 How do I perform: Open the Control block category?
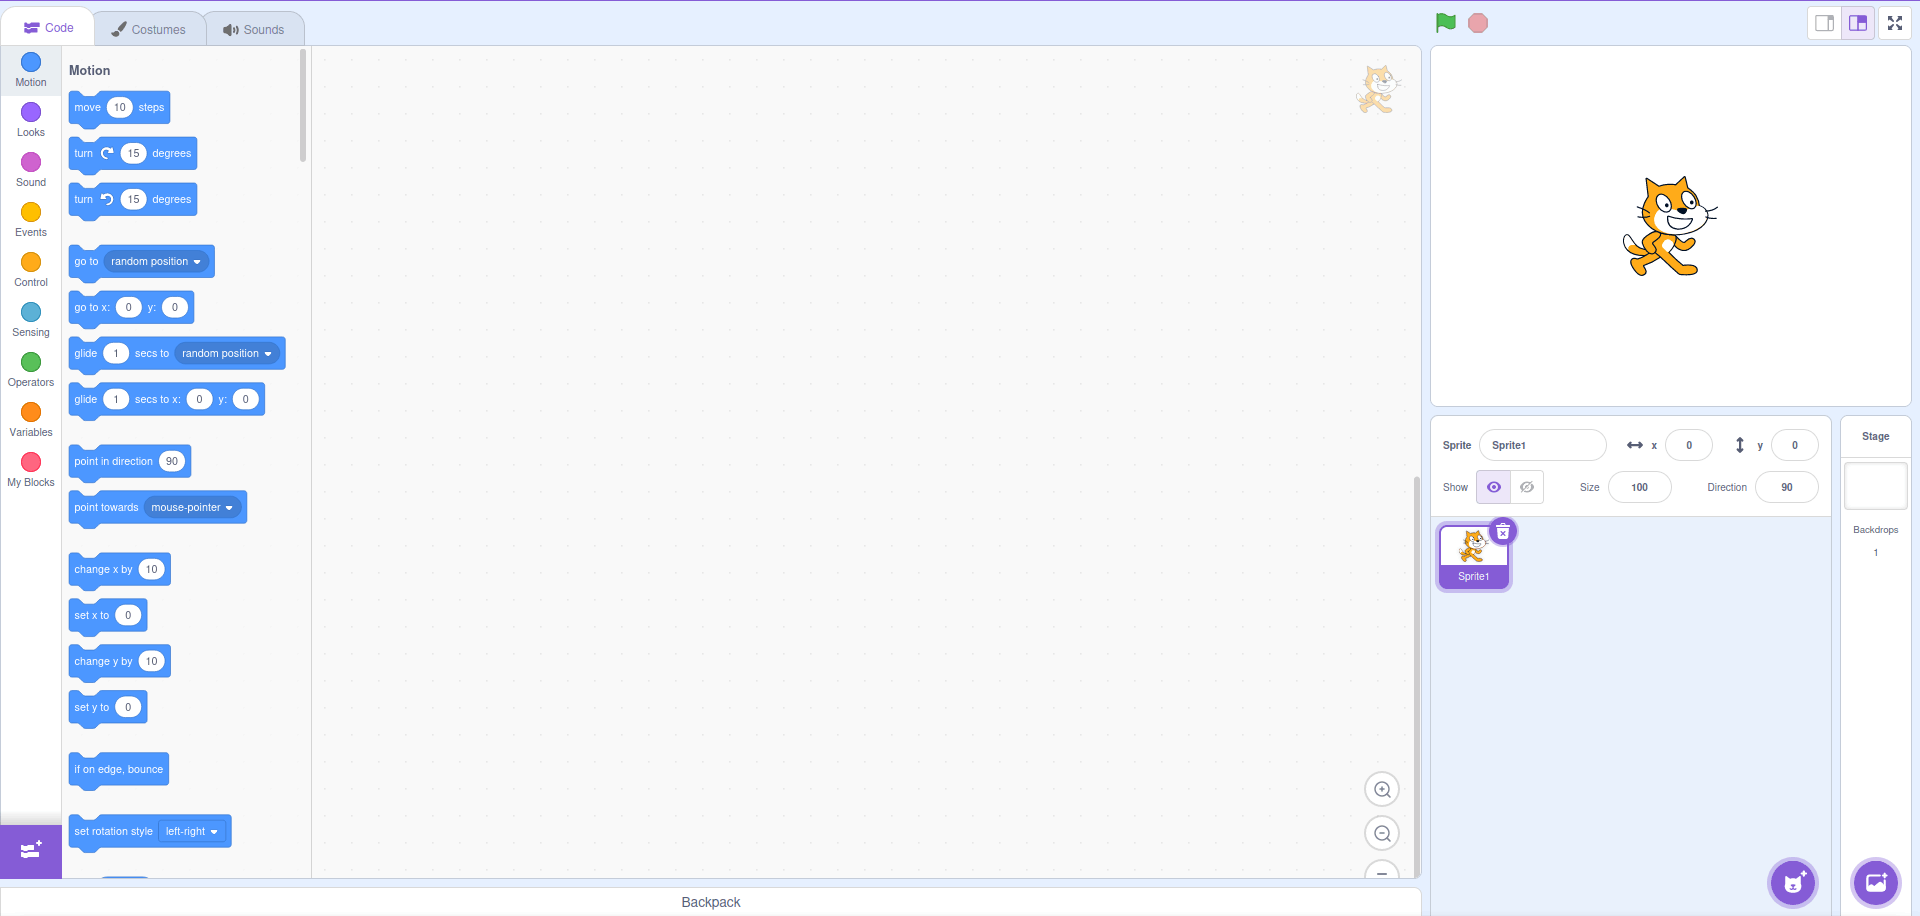click(31, 270)
